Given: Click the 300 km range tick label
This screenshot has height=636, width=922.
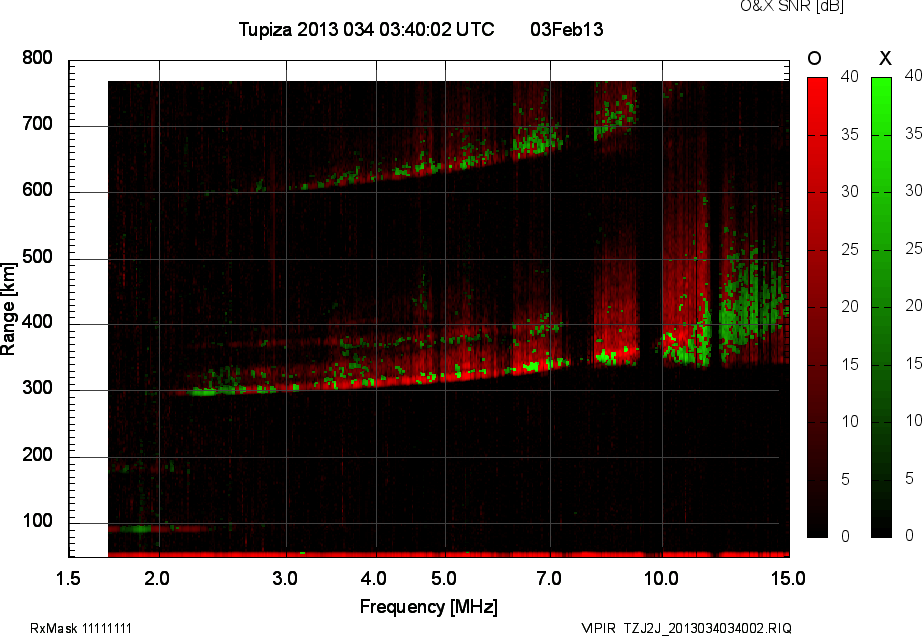Looking at the screenshot, I should [38, 388].
